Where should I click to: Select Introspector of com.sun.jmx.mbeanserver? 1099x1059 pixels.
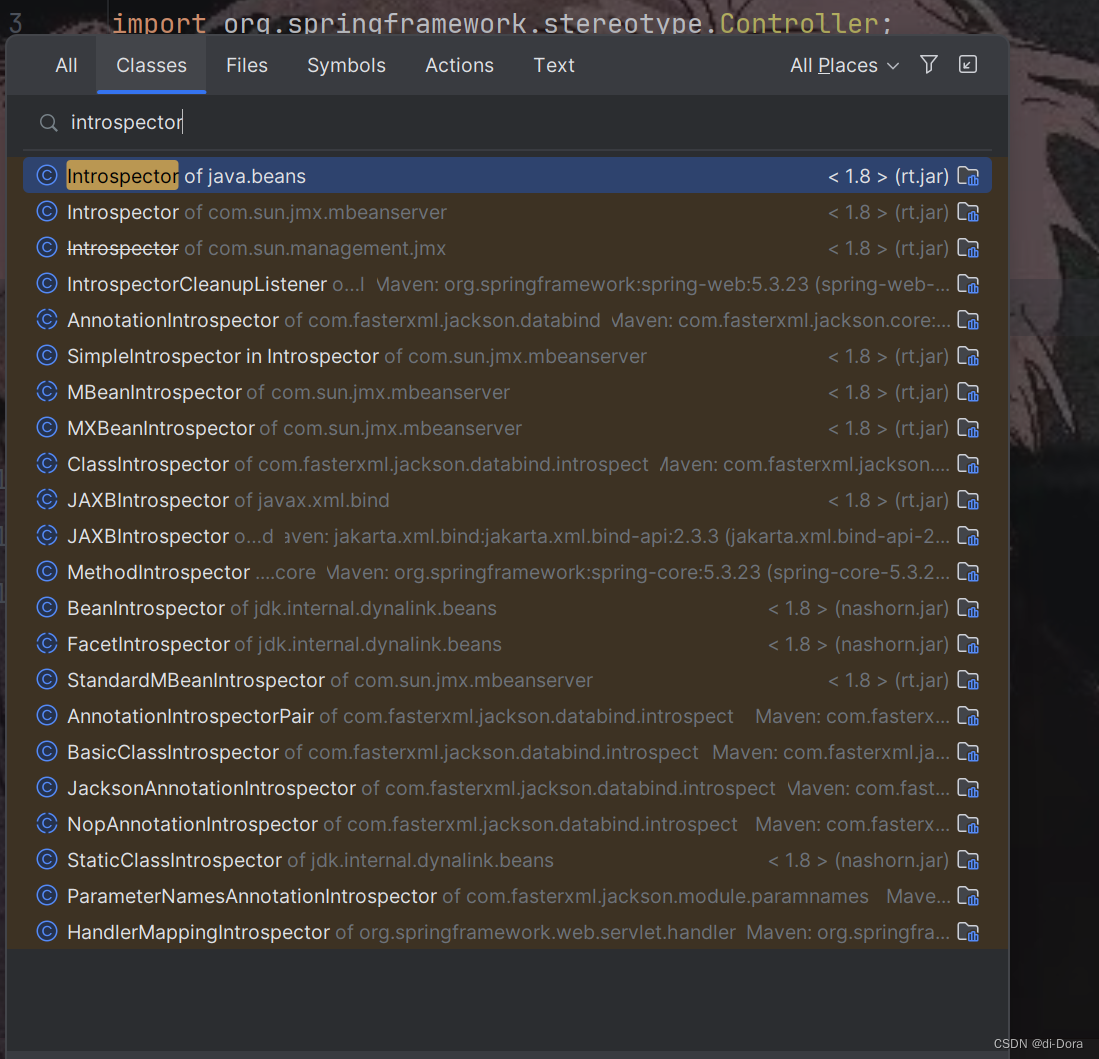tap(507, 212)
